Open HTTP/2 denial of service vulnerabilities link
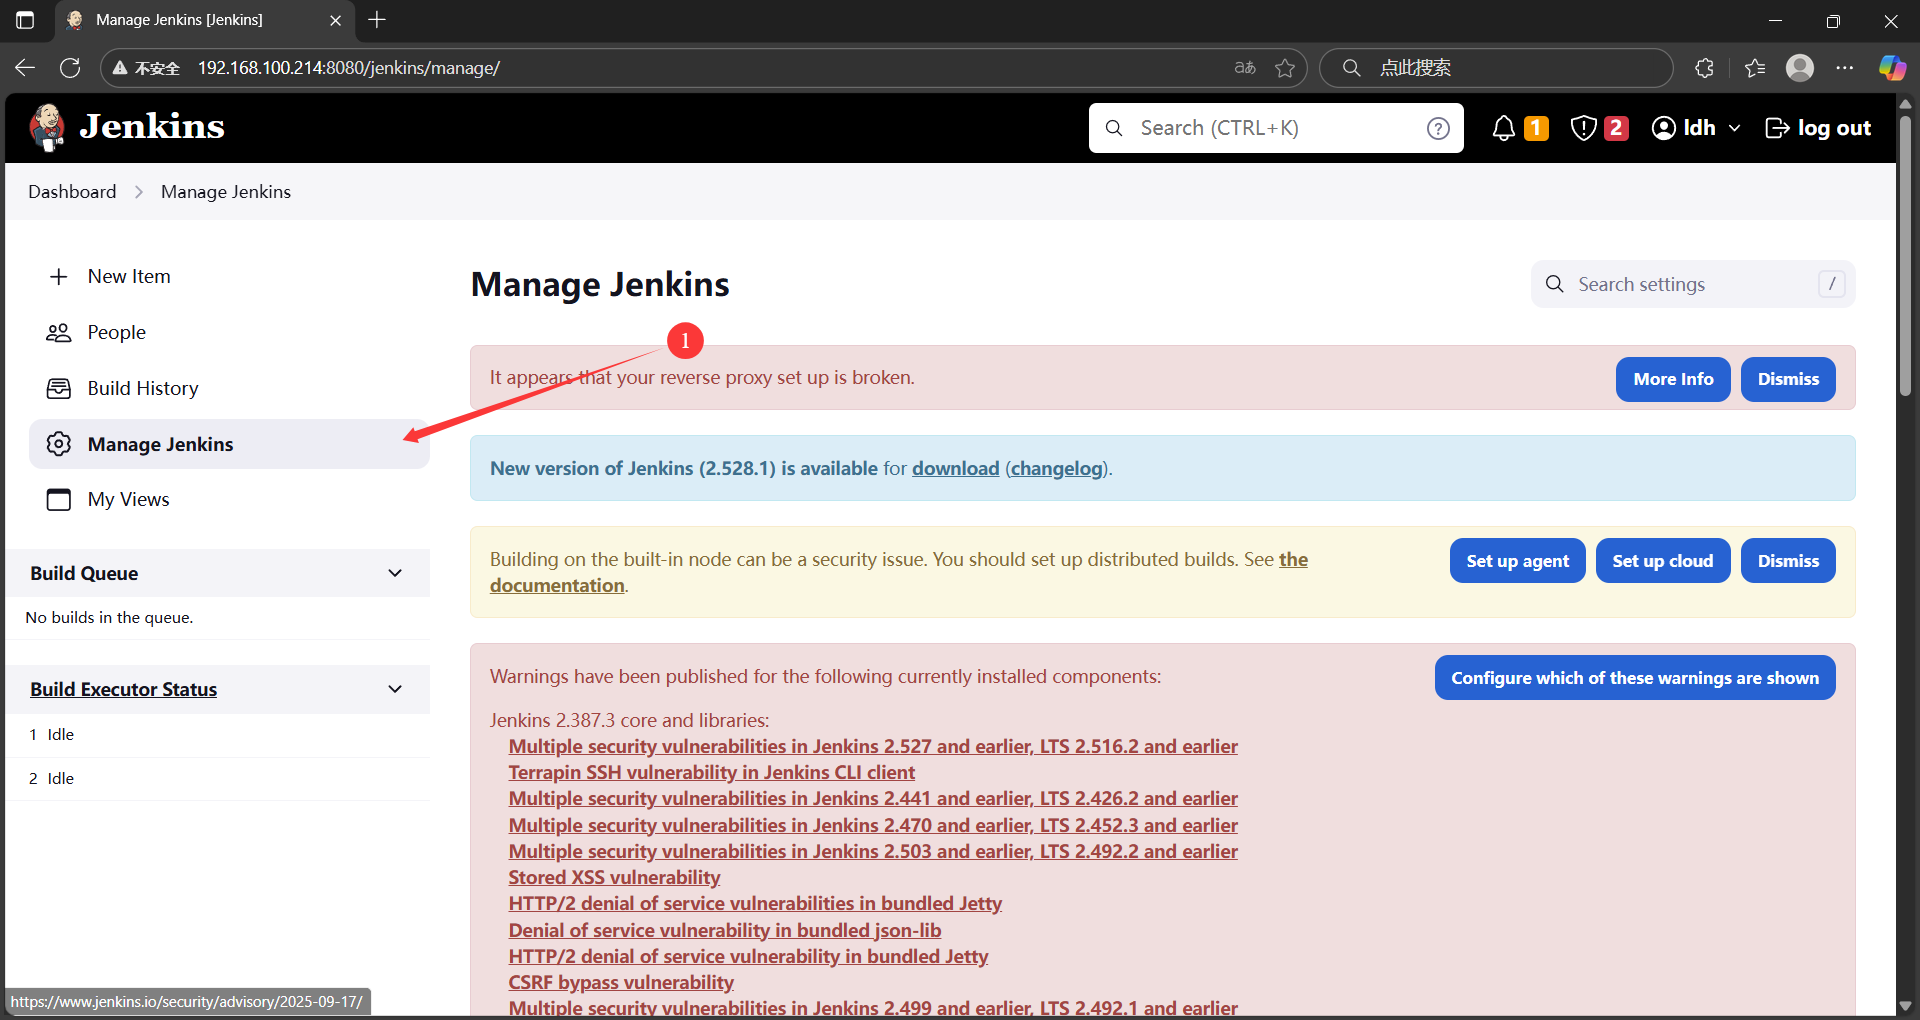 click(x=755, y=904)
